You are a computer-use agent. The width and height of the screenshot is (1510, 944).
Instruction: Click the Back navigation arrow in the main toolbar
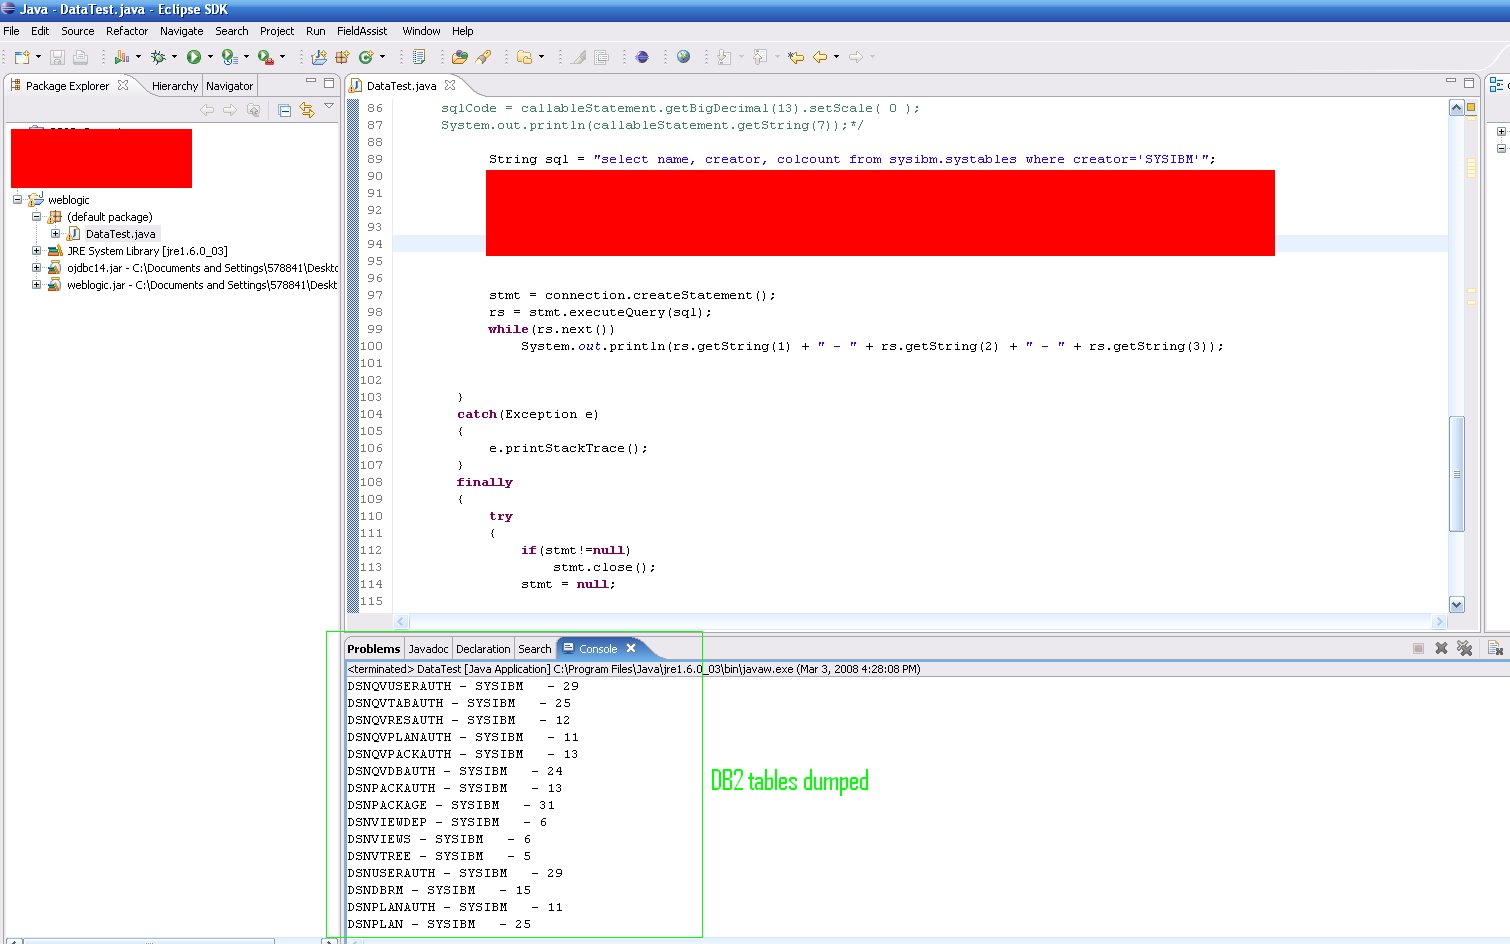(820, 57)
